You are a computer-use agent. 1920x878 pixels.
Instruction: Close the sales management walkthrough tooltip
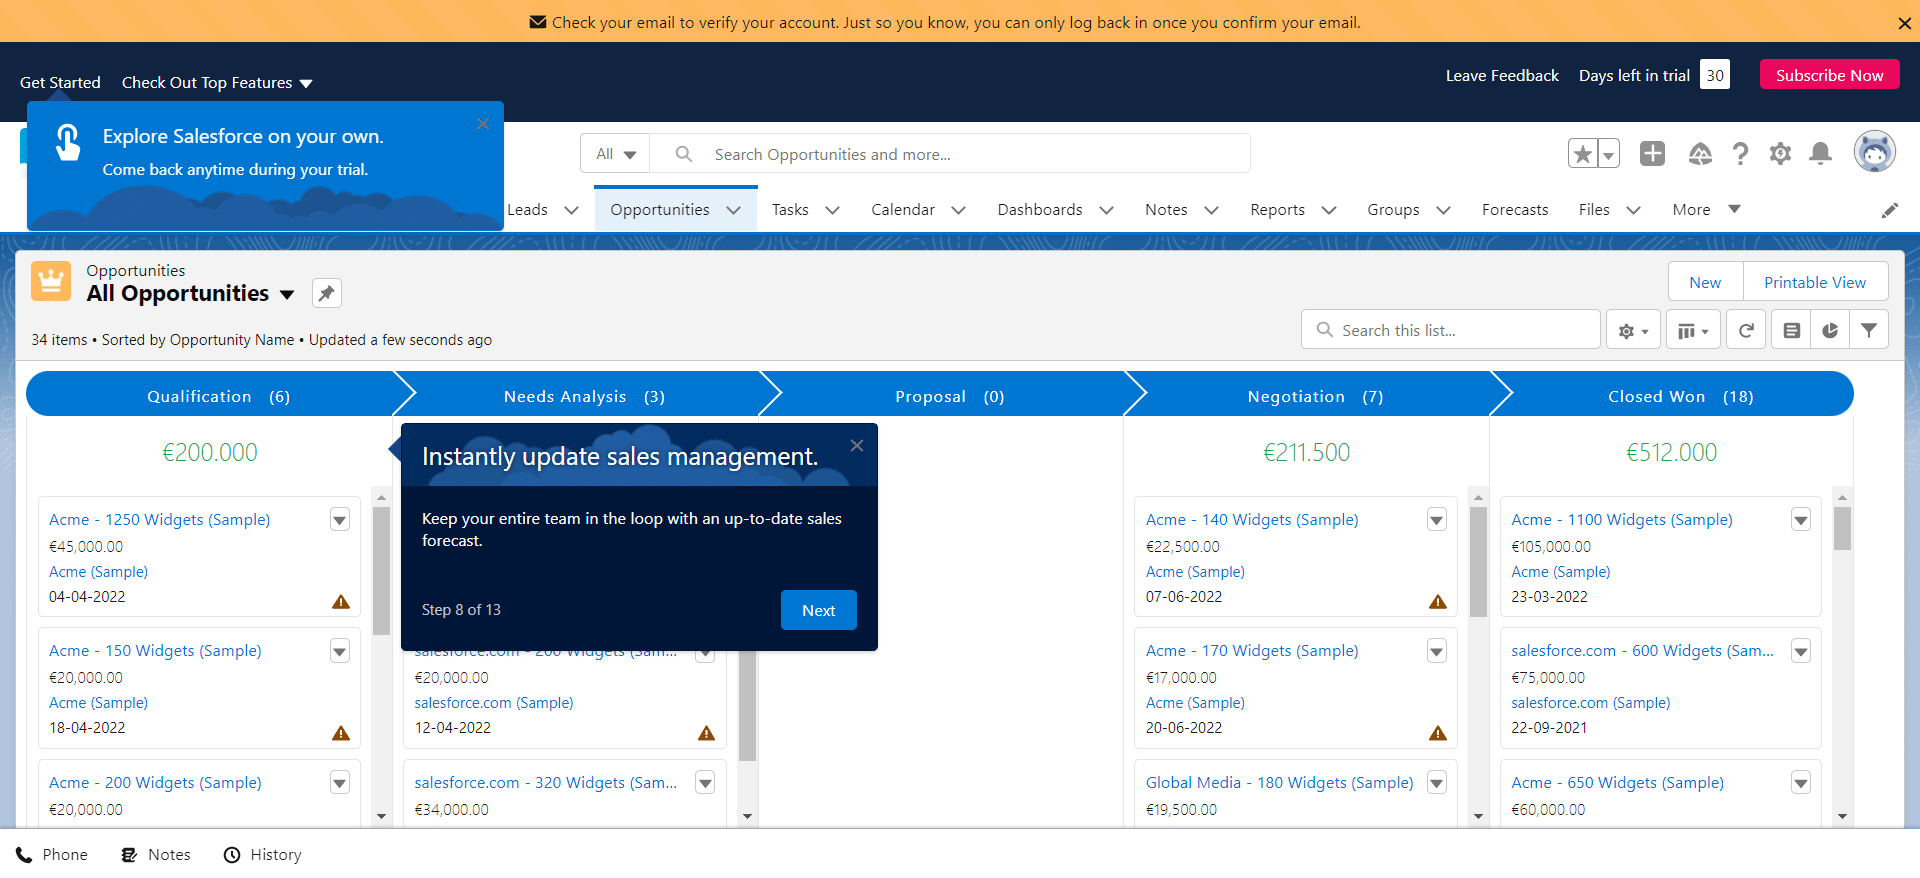pyautogui.click(x=857, y=446)
